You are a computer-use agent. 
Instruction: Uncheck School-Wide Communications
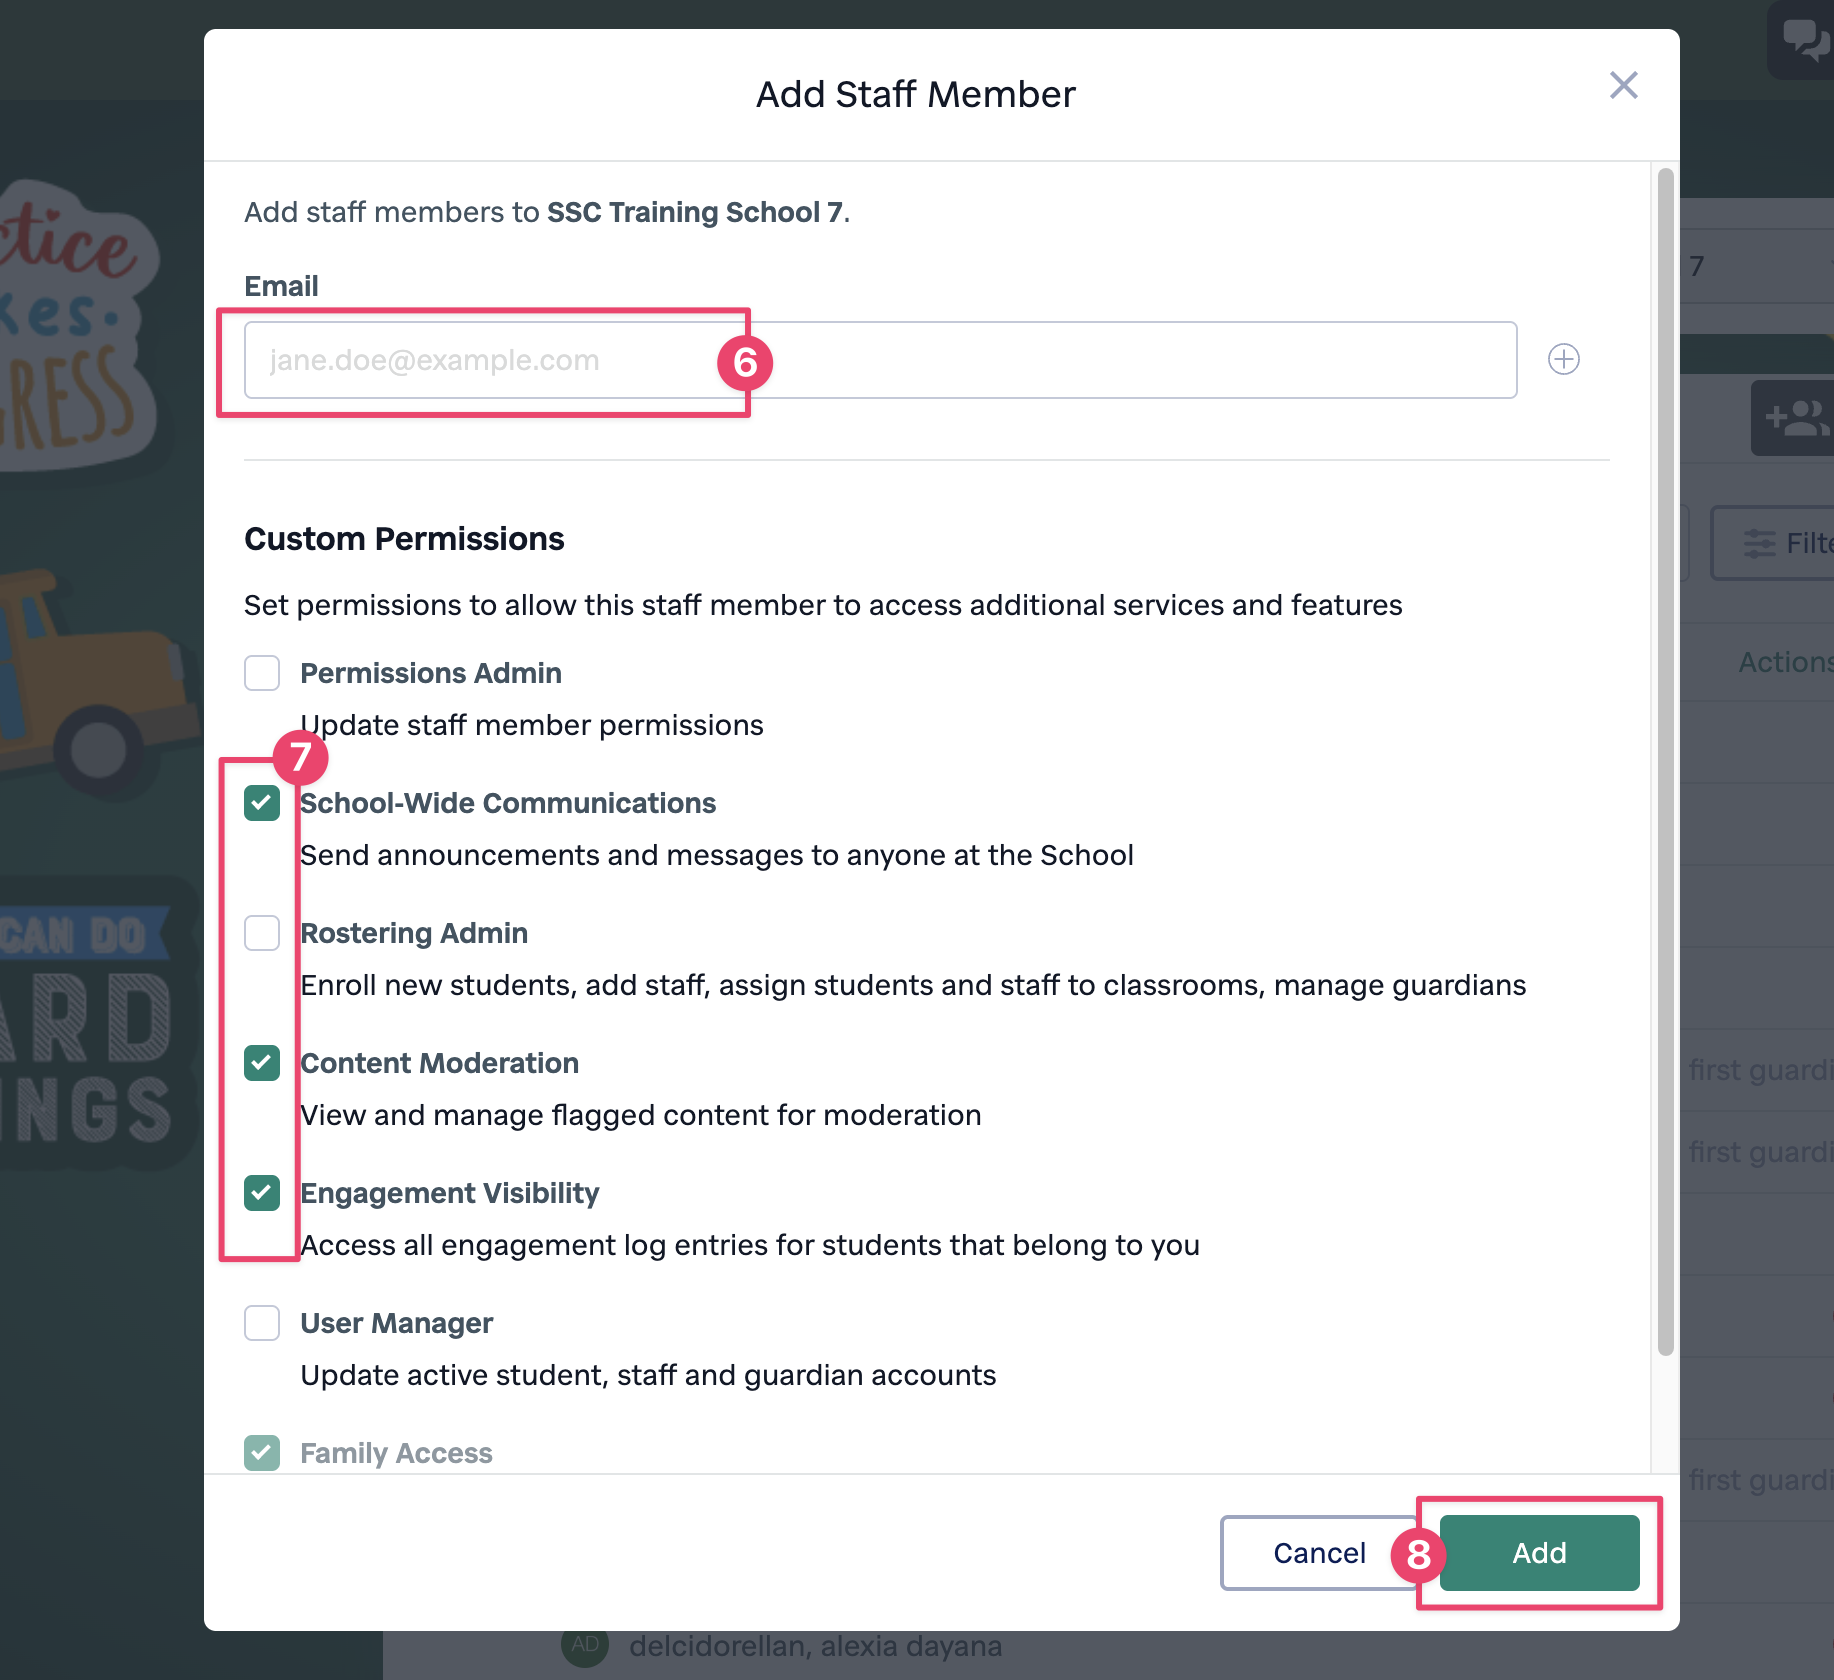262,803
